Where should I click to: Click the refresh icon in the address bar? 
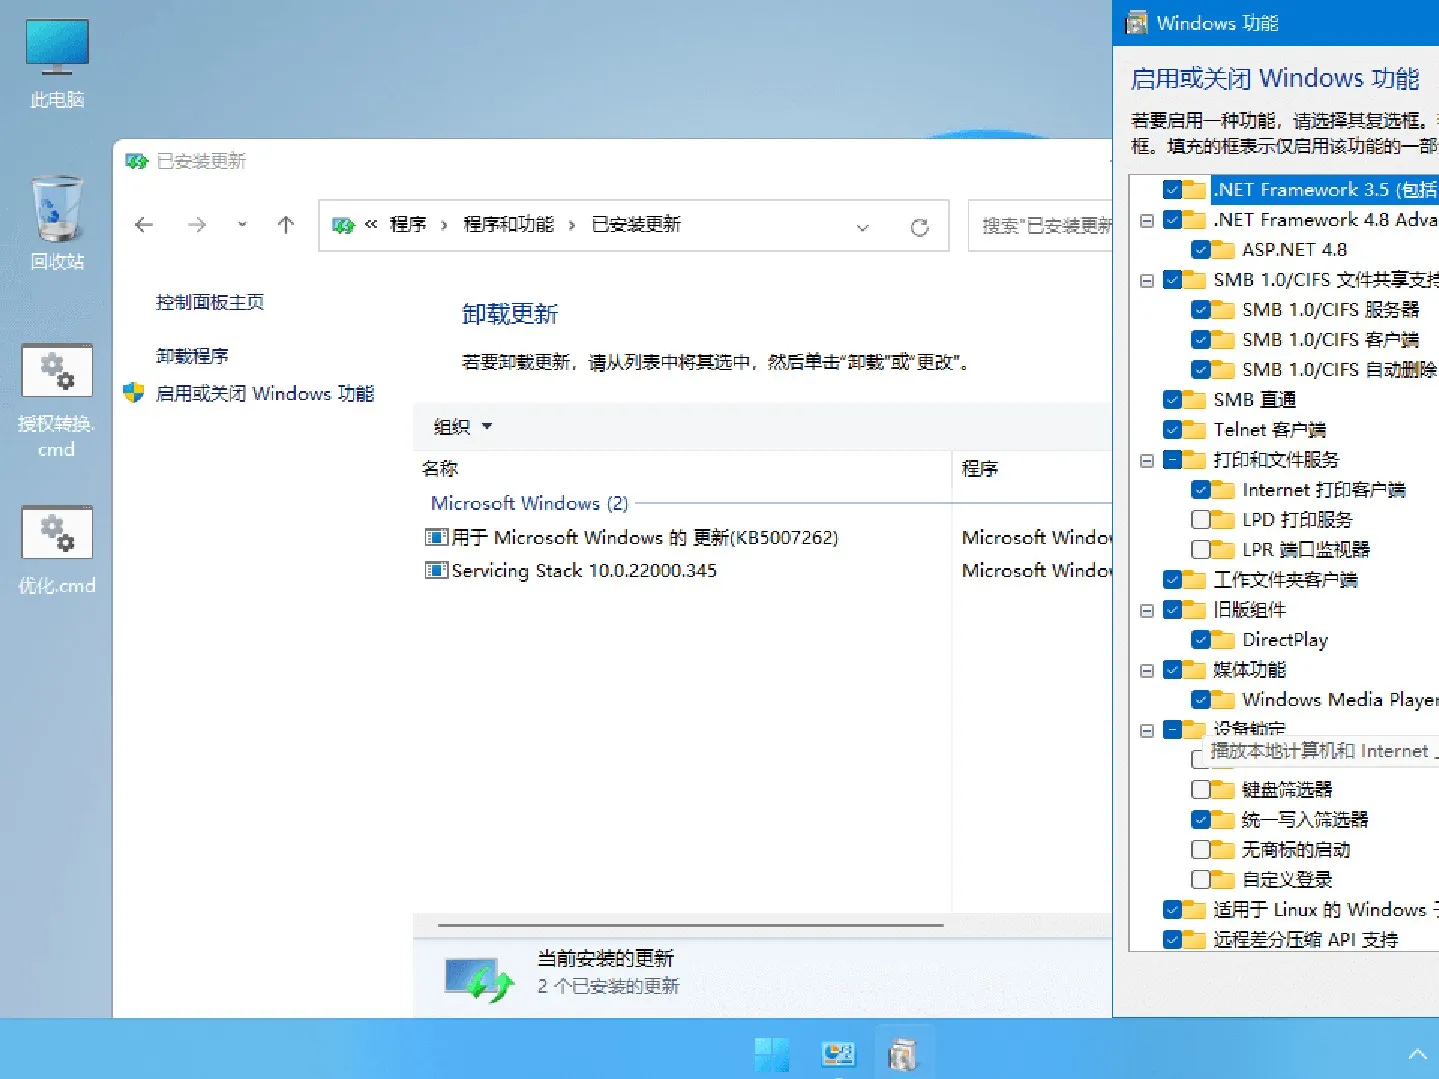919,227
